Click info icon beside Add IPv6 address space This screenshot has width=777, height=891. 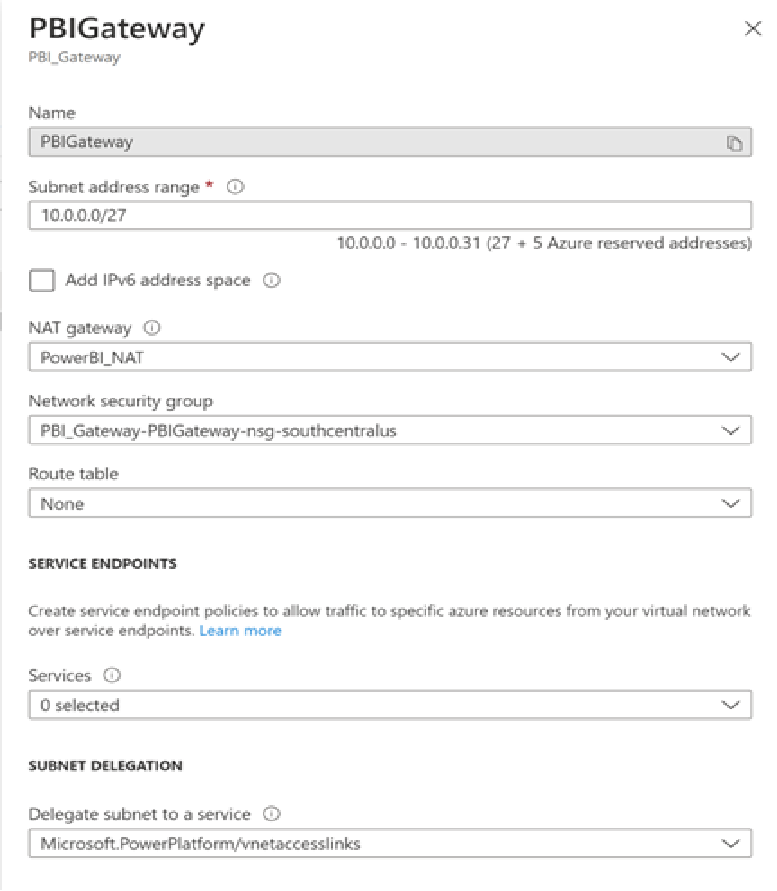click(272, 280)
